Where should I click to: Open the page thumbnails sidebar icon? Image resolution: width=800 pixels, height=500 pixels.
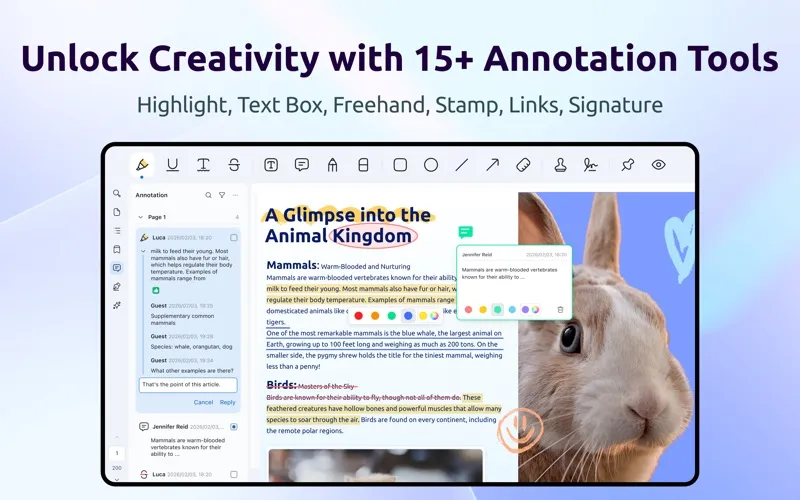point(117,212)
